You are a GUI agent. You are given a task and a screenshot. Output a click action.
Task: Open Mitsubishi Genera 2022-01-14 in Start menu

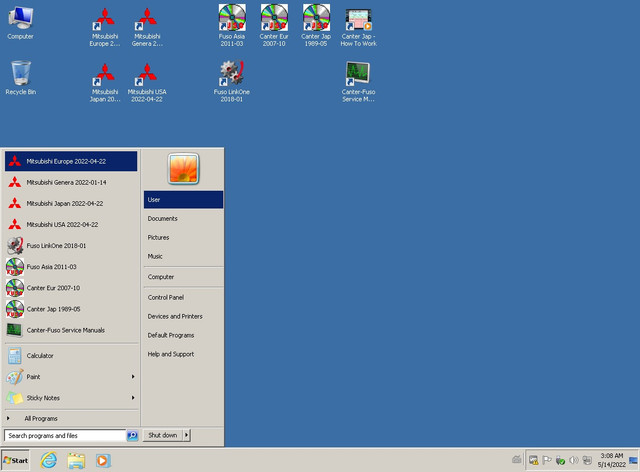(71, 183)
